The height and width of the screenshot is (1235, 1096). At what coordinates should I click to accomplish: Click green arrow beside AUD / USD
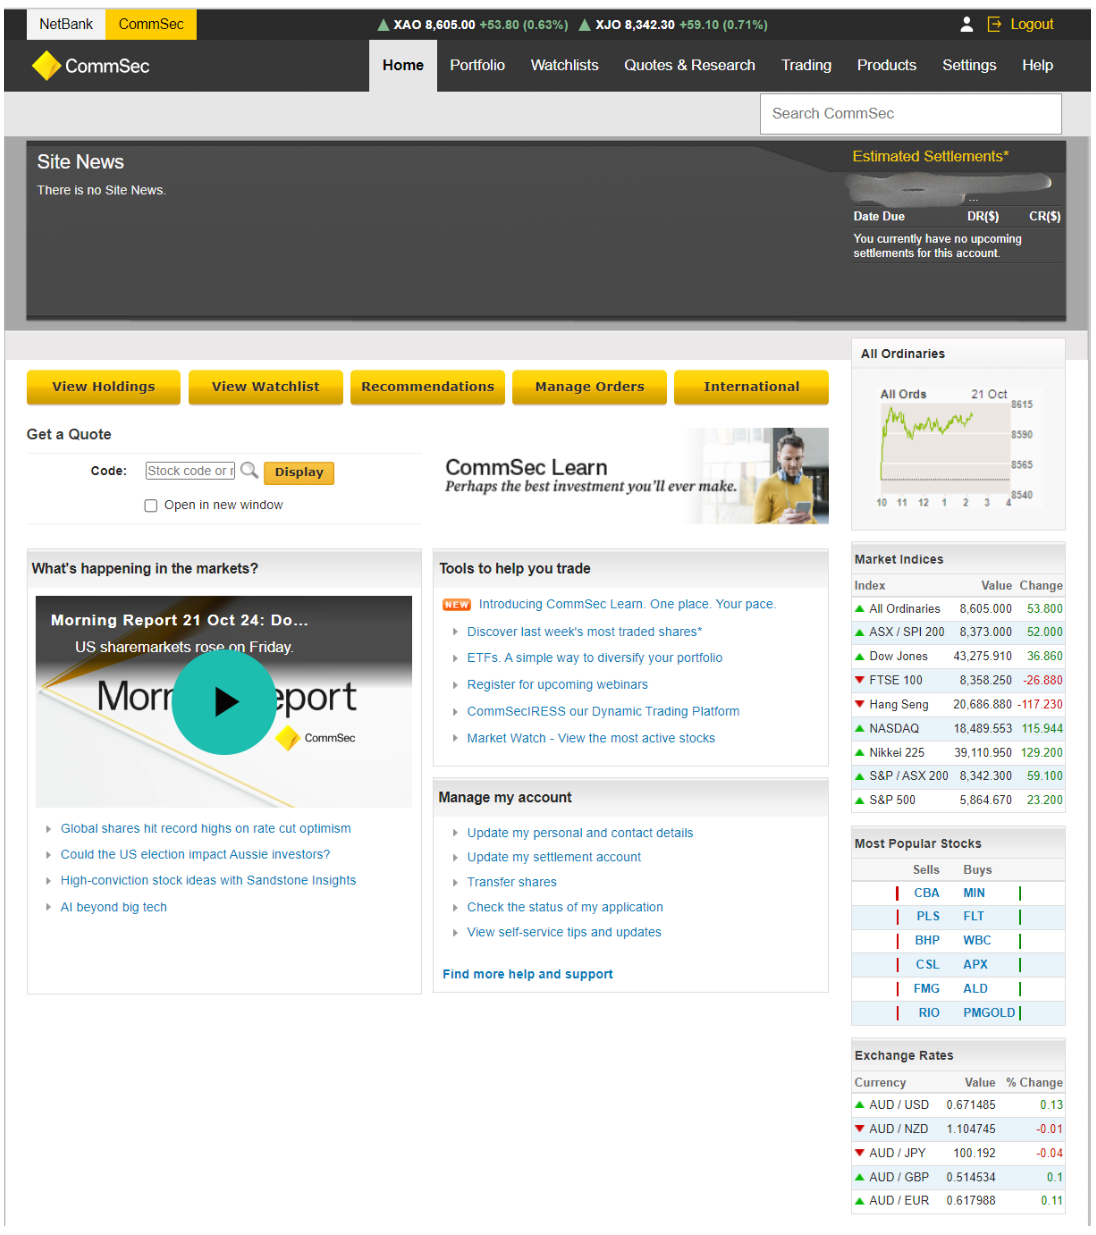(859, 1105)
